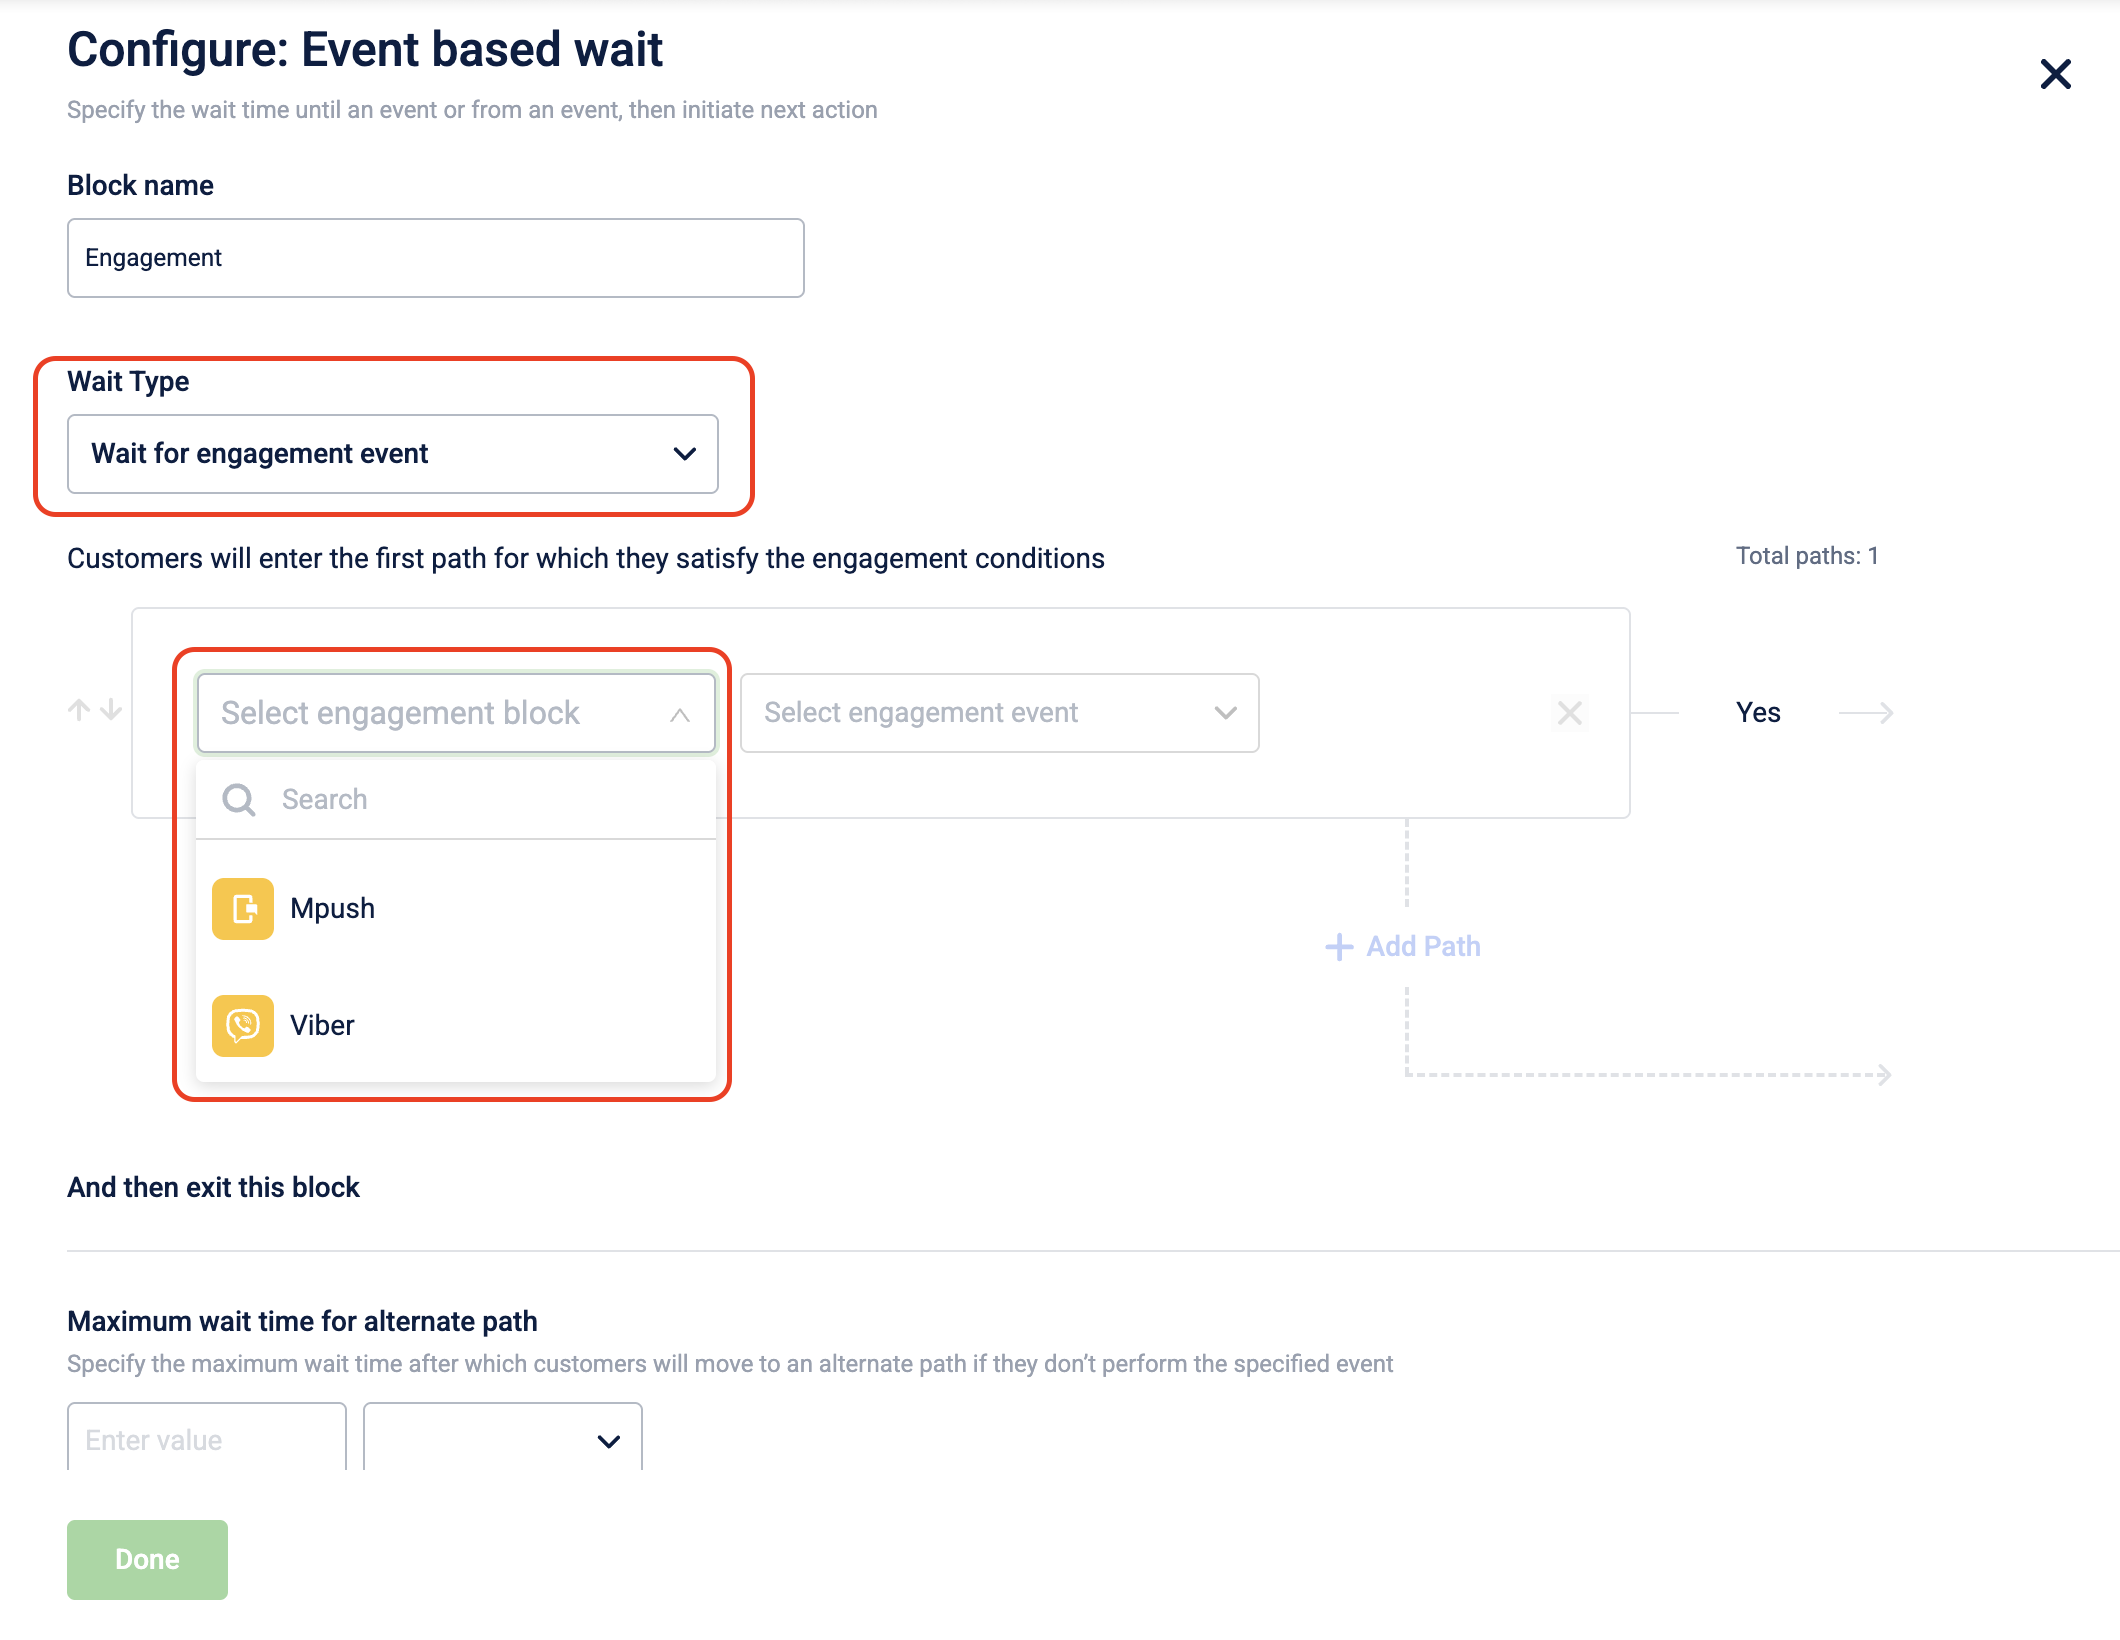
Task: Click the Enter value wait time field
Action: coord(207,1438)
